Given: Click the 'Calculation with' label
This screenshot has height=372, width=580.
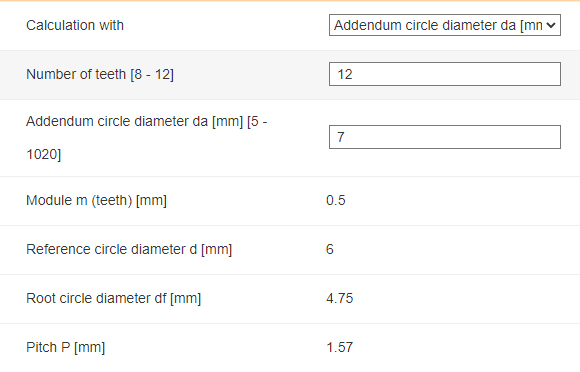Looking at the screenshot, I should 75,25.
